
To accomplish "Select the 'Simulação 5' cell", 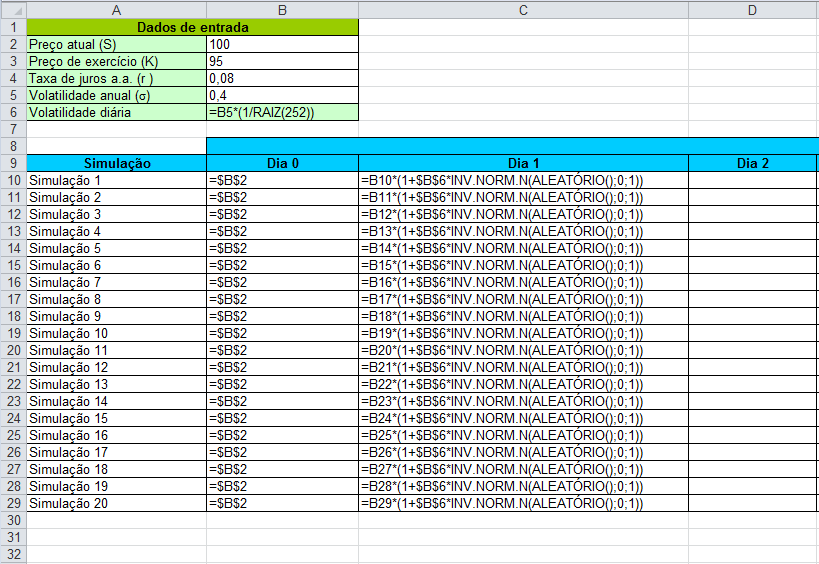I will coord(116,248).
